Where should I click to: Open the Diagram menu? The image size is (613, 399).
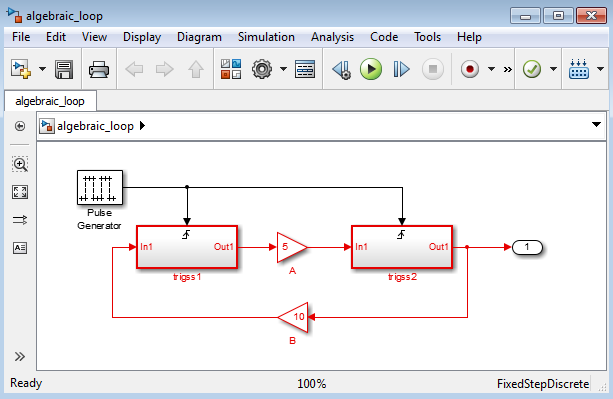pyautogui.click(x=199, y=37)
